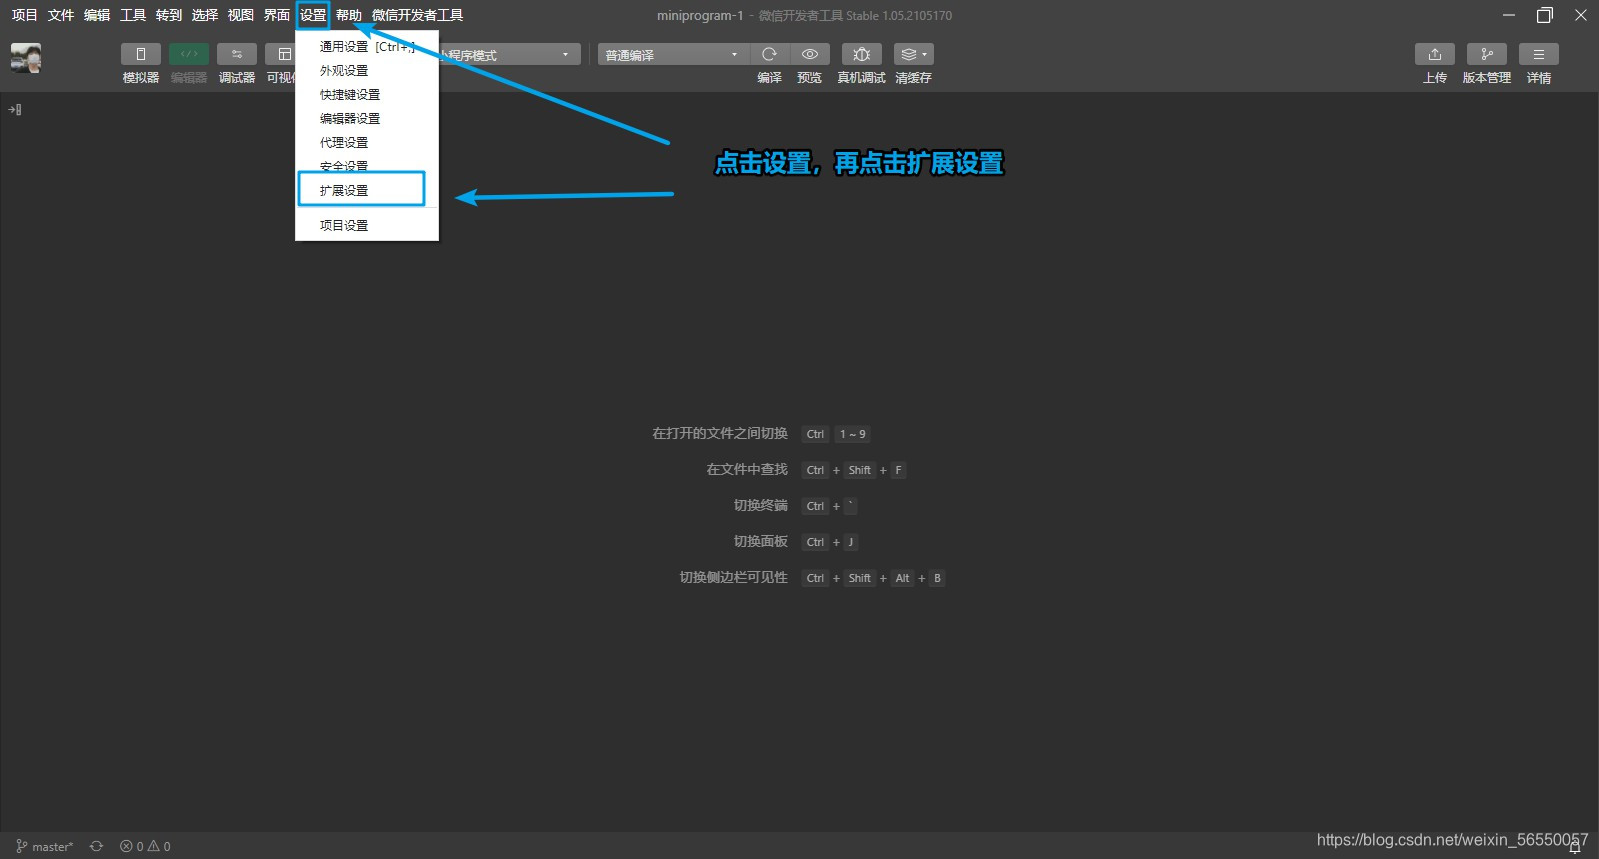
Task: Open the 项目 menu
Action: [x=25, y=15]
